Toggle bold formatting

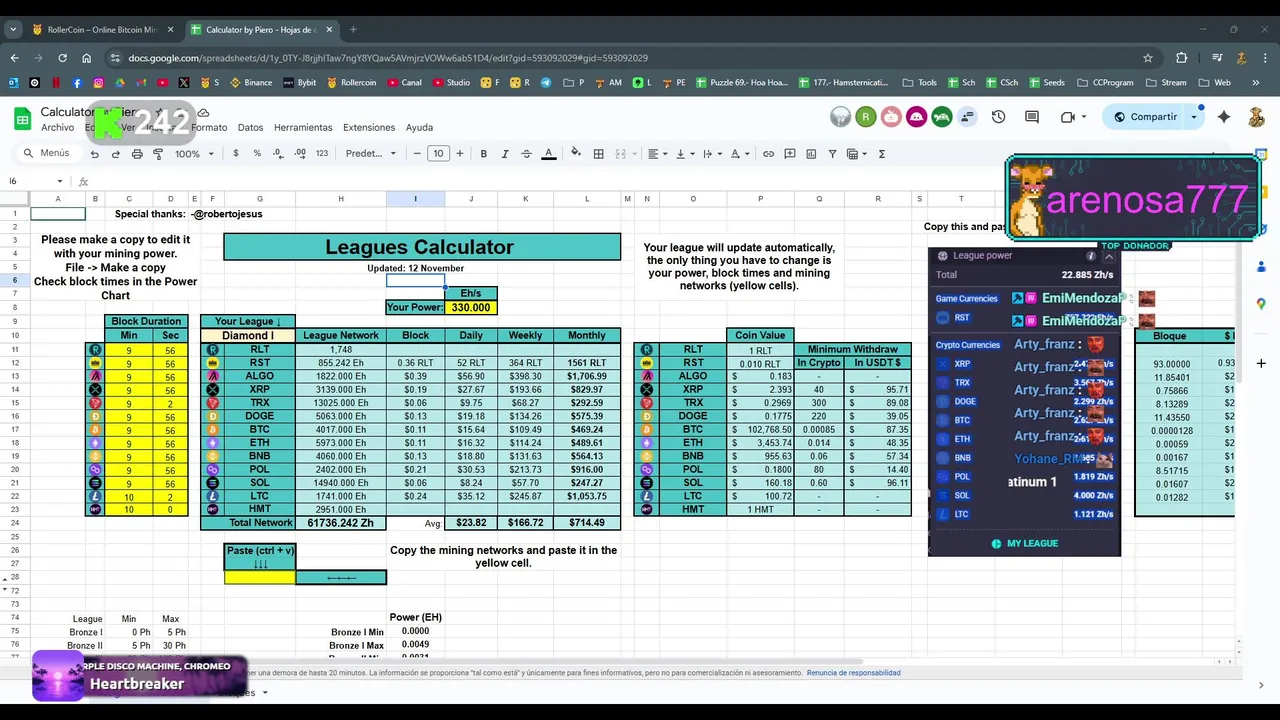click(483, 154)
